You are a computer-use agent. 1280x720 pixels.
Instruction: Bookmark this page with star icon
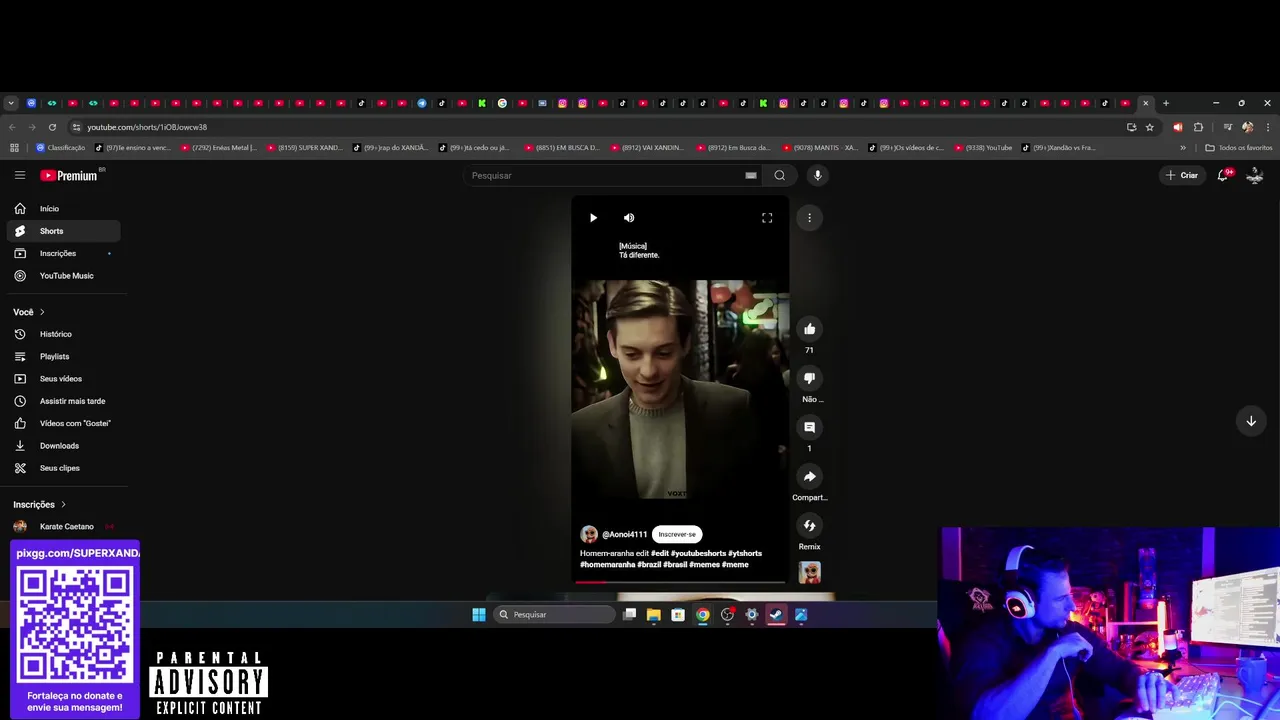coord(1150,127)
